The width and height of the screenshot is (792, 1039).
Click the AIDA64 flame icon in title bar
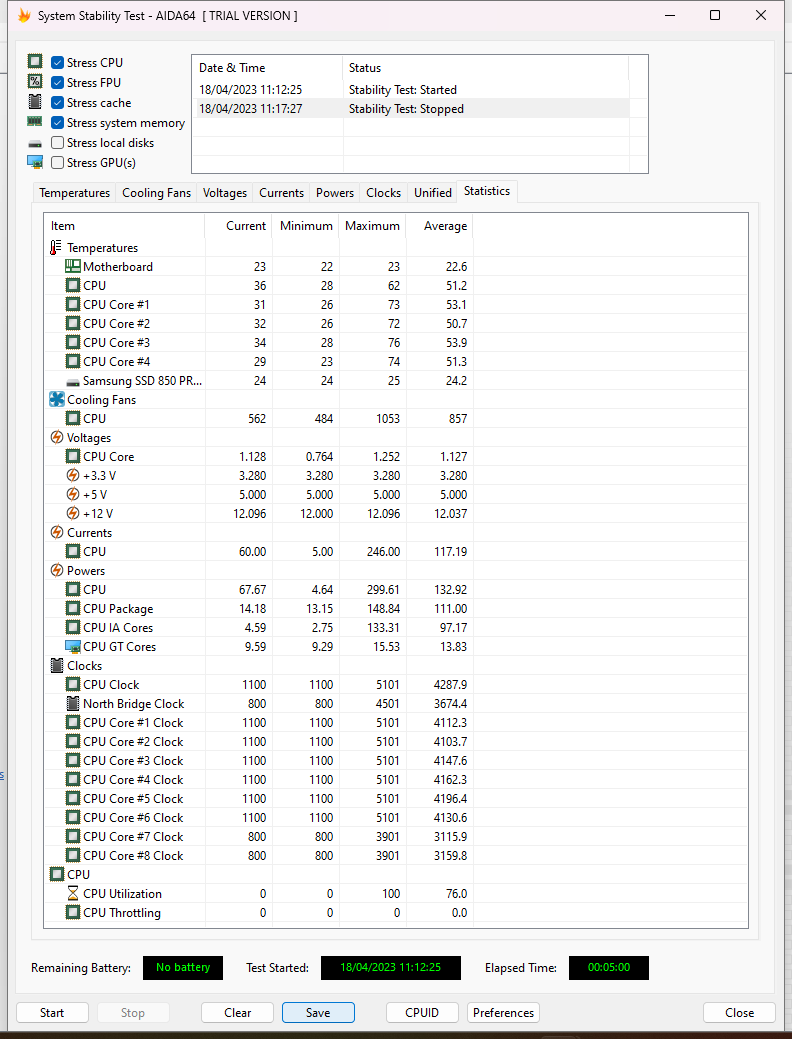pyautogui.click(x=24, y=15)
